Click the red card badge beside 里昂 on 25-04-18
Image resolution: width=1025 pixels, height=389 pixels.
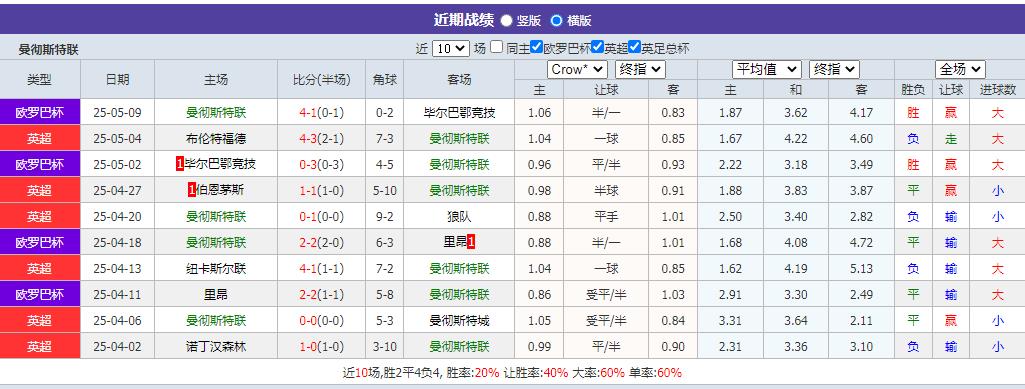(471, 242)
